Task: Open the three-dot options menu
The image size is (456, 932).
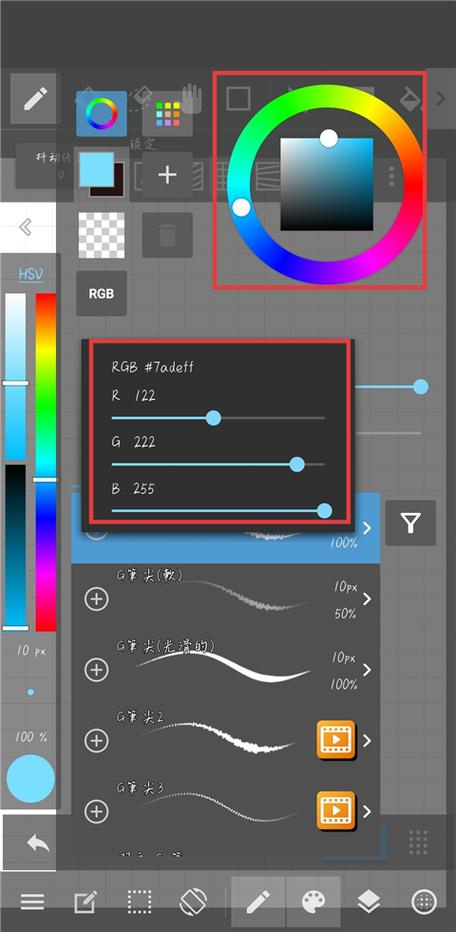Action: point(391,177)
